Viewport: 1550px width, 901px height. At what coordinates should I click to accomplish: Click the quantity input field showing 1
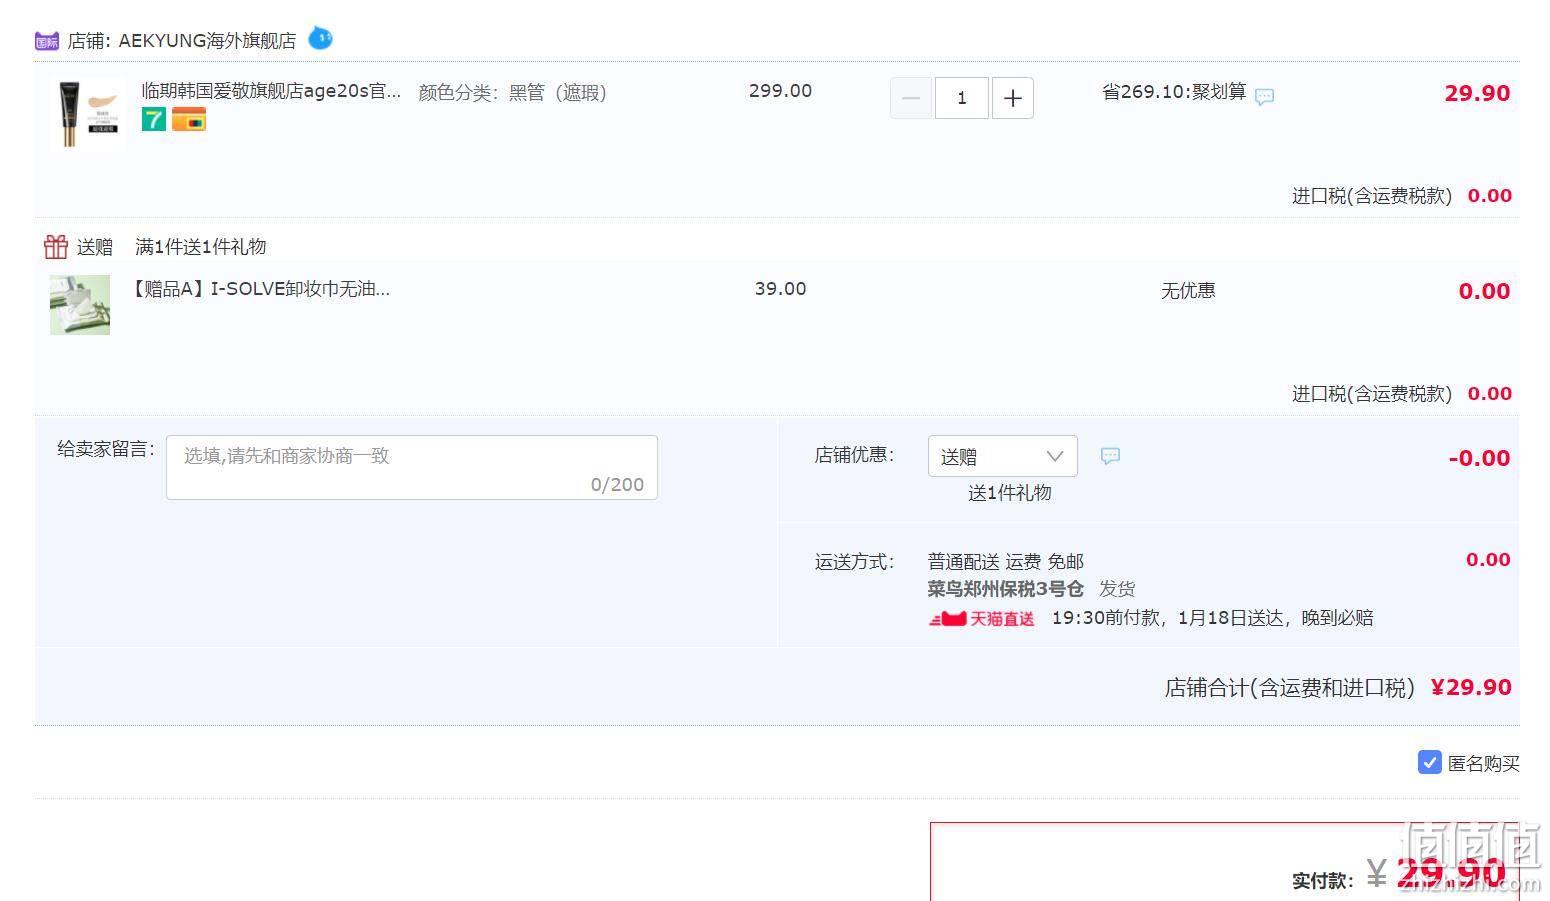962,98
